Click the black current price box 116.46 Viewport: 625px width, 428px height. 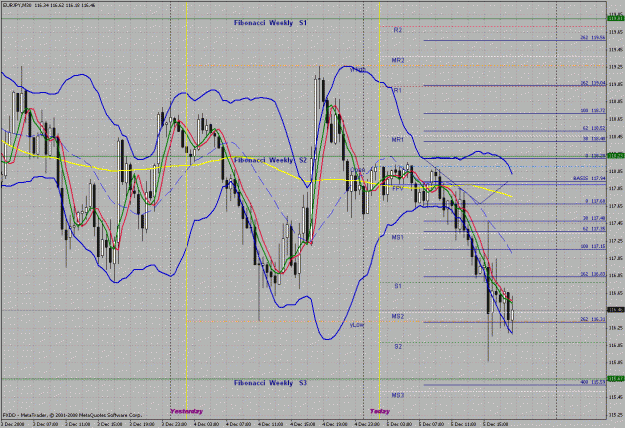pyautogui.click(x=615, y=310)
